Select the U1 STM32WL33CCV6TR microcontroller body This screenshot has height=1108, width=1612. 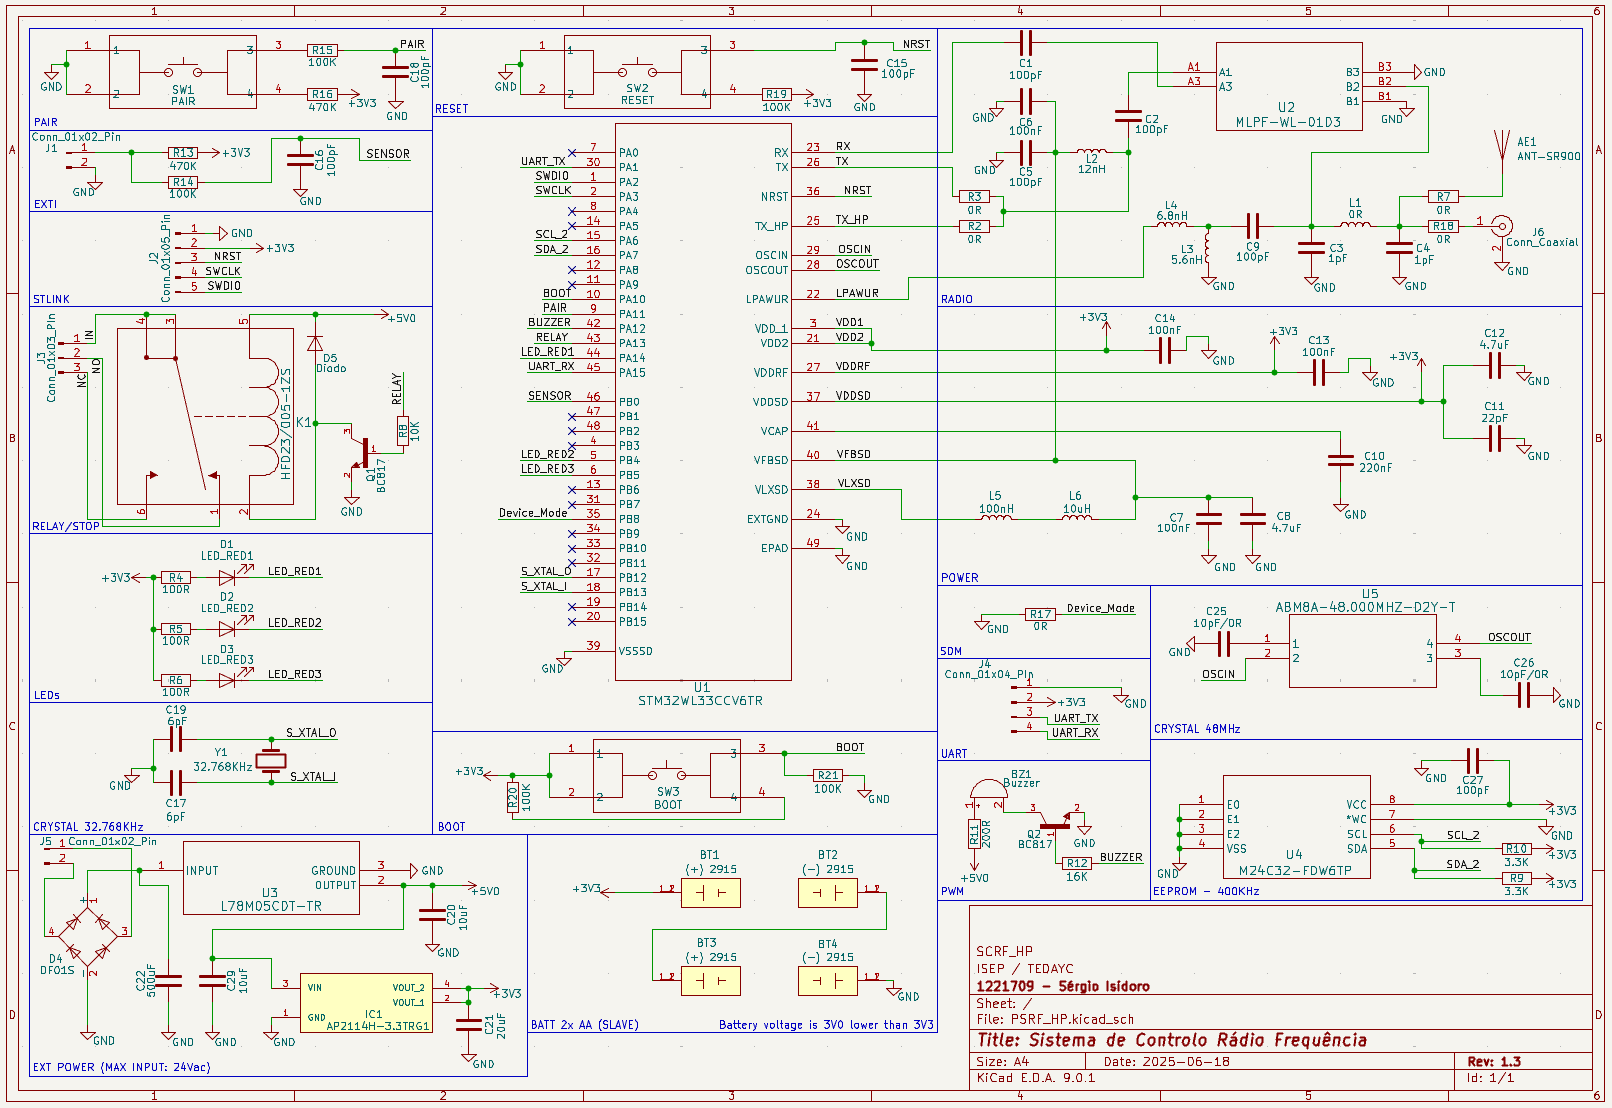(703, 402)
